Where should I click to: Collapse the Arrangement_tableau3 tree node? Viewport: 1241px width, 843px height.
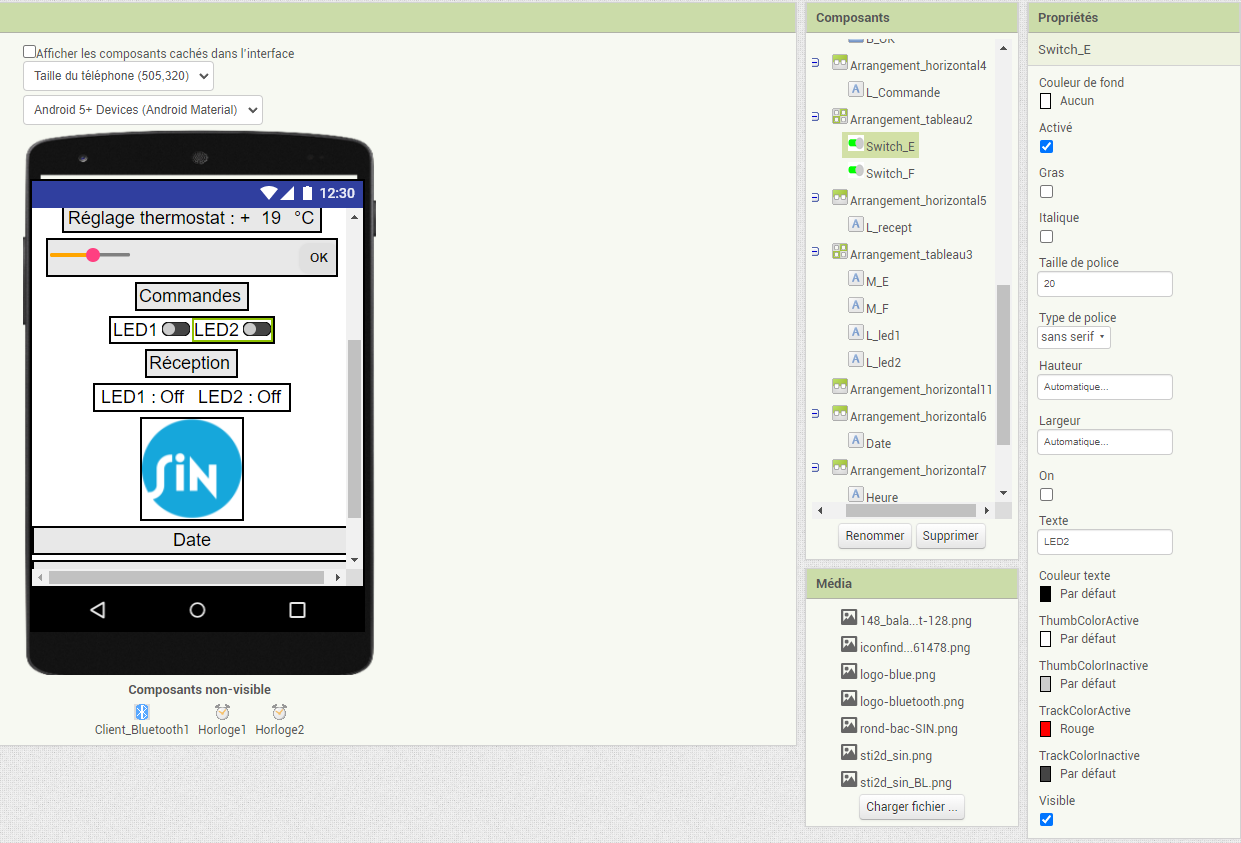(x=815, y=254)
